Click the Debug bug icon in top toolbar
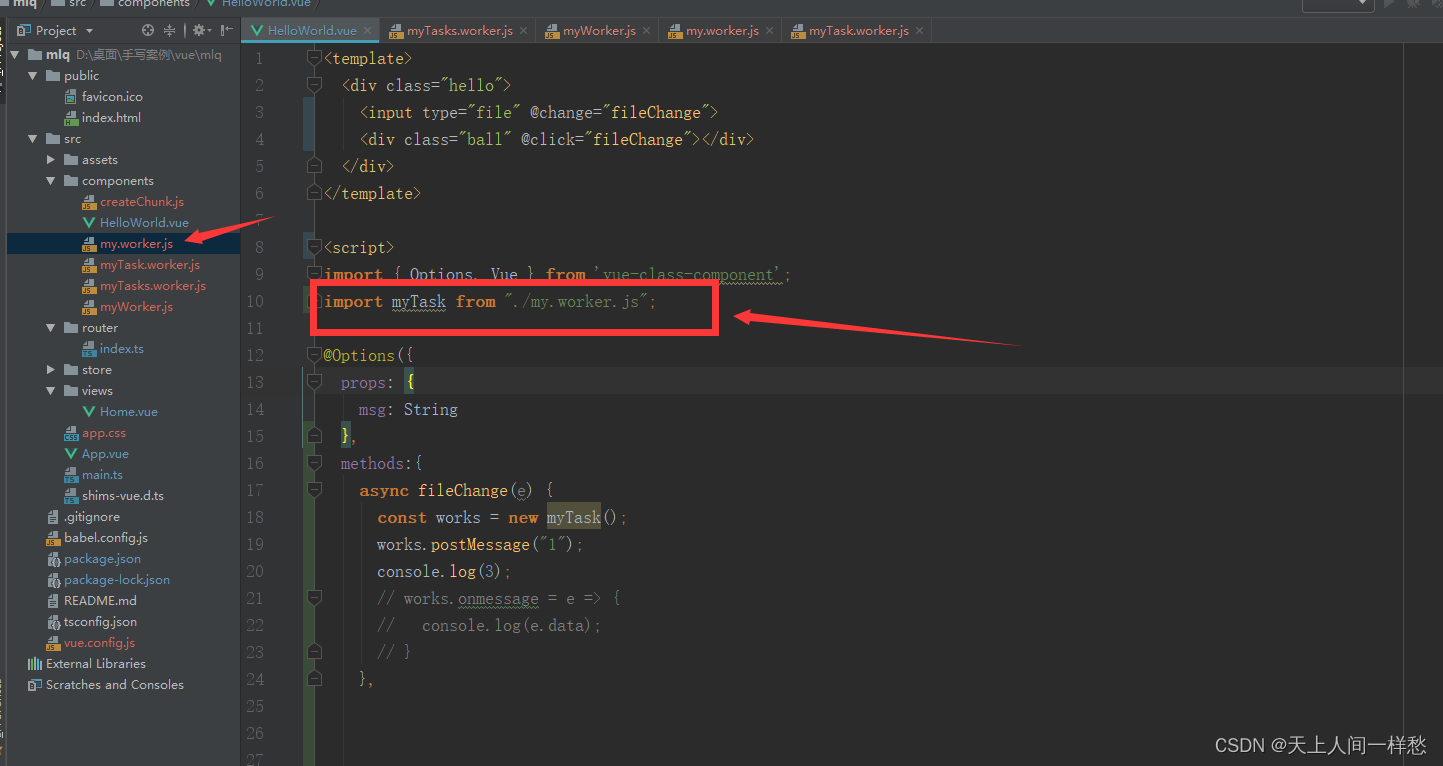1443x766 pixels. (1413, 4)
